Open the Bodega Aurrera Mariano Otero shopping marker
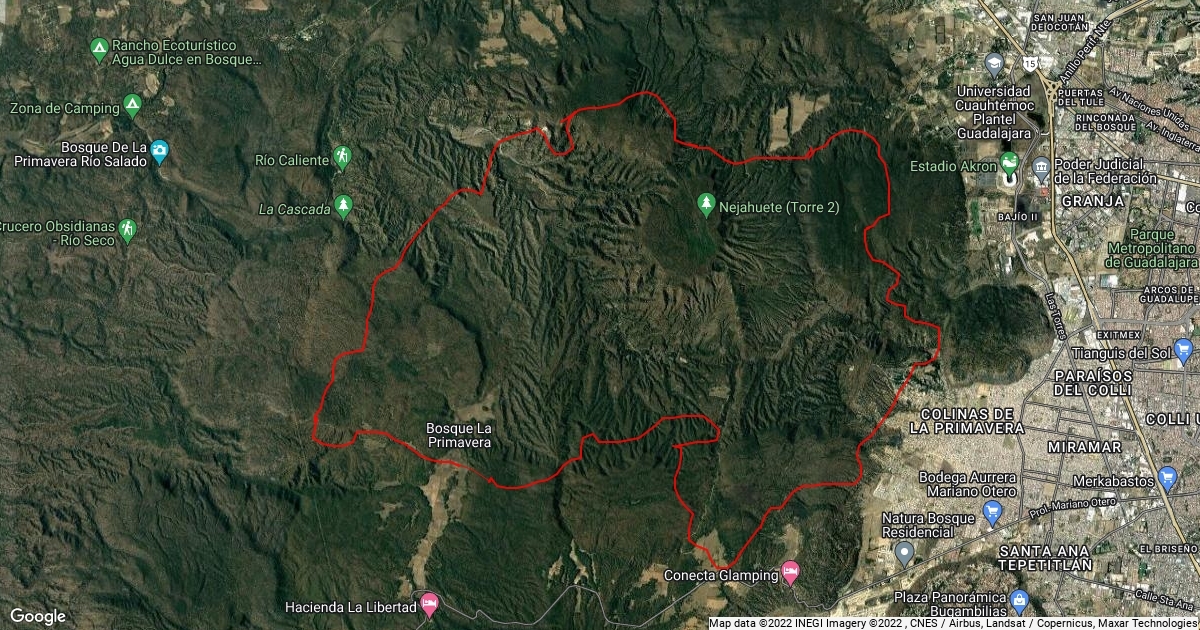 point(992,512)
